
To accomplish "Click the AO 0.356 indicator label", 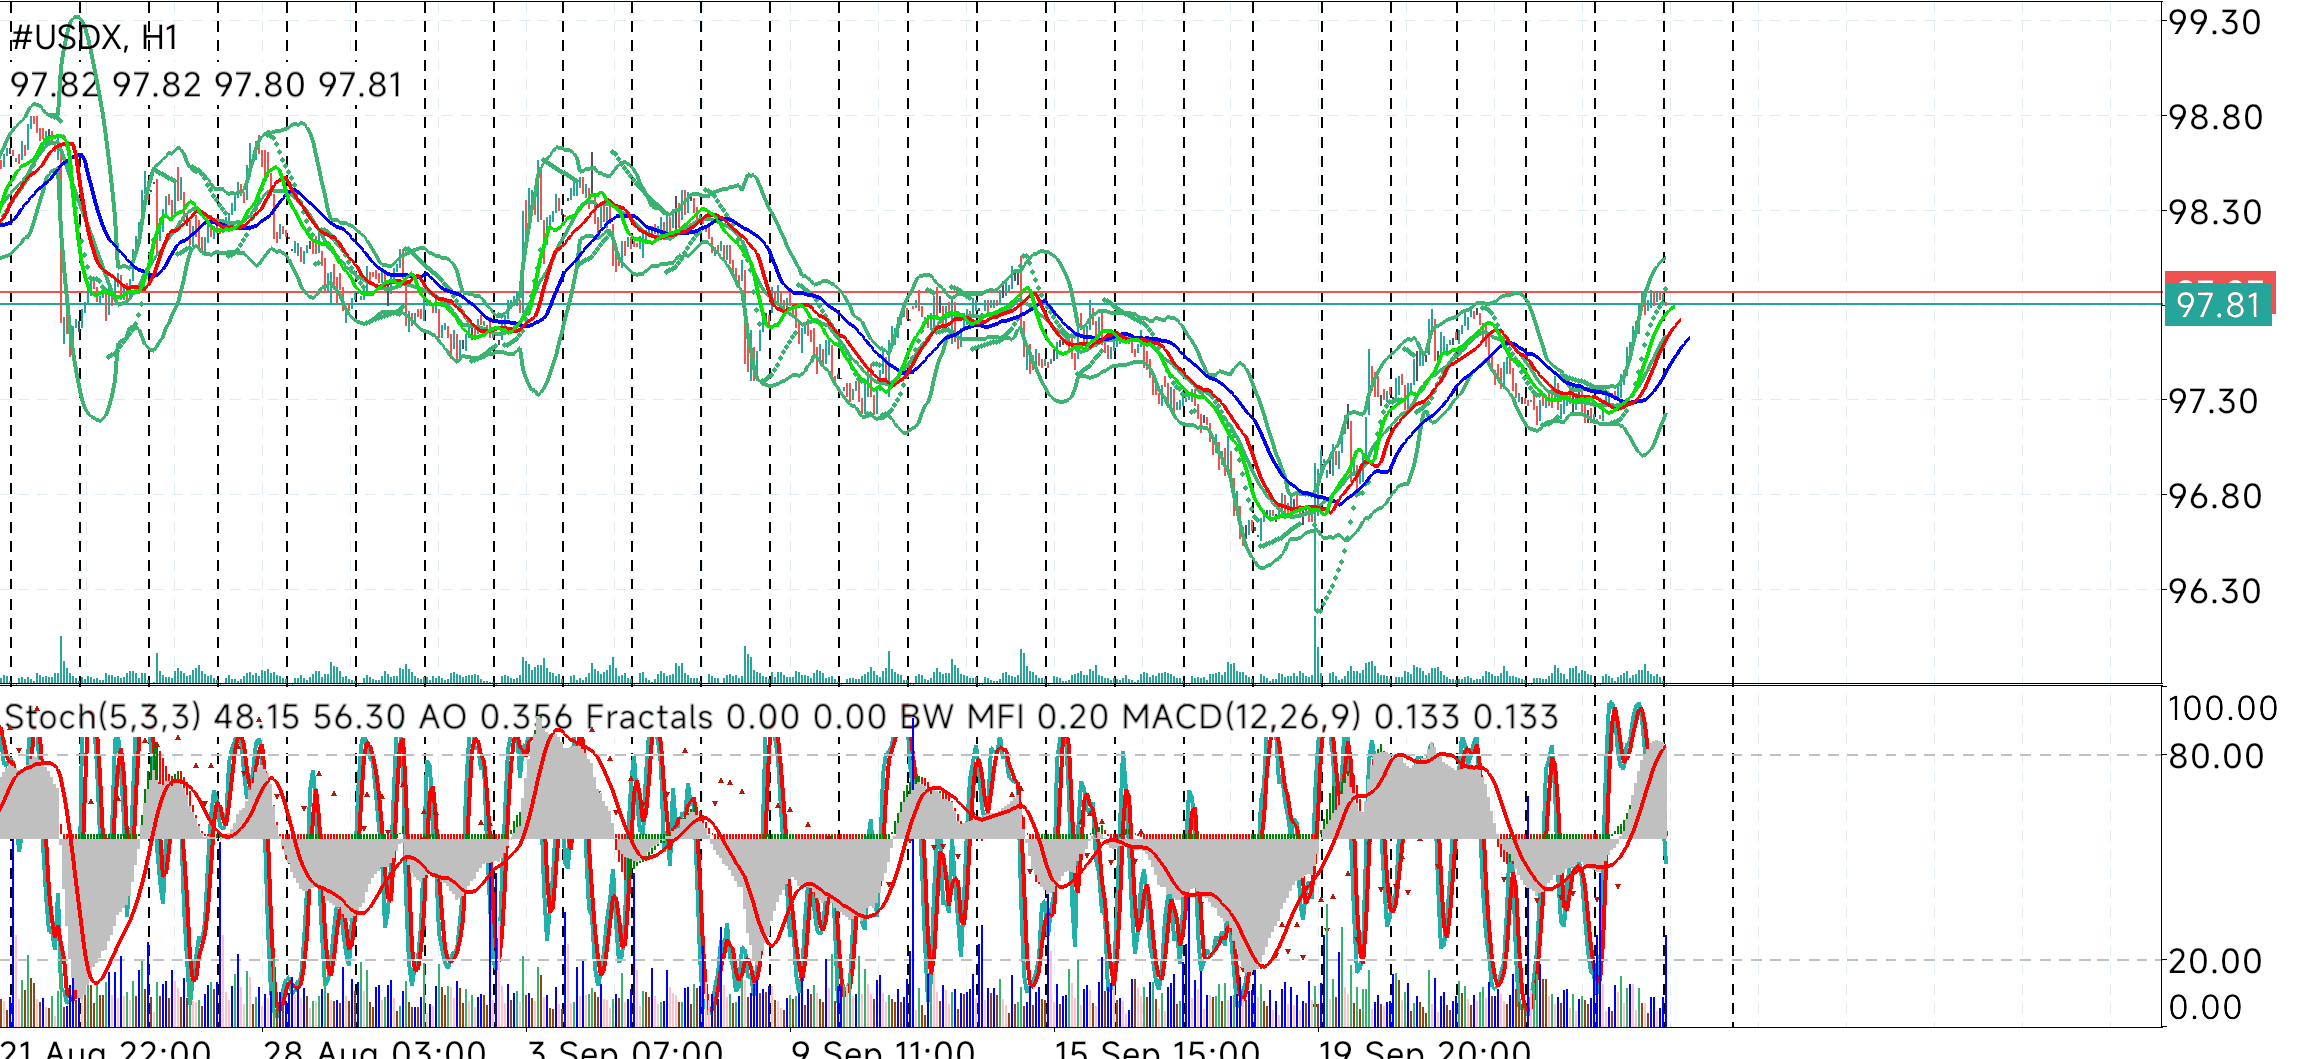I will pos(496,717).
